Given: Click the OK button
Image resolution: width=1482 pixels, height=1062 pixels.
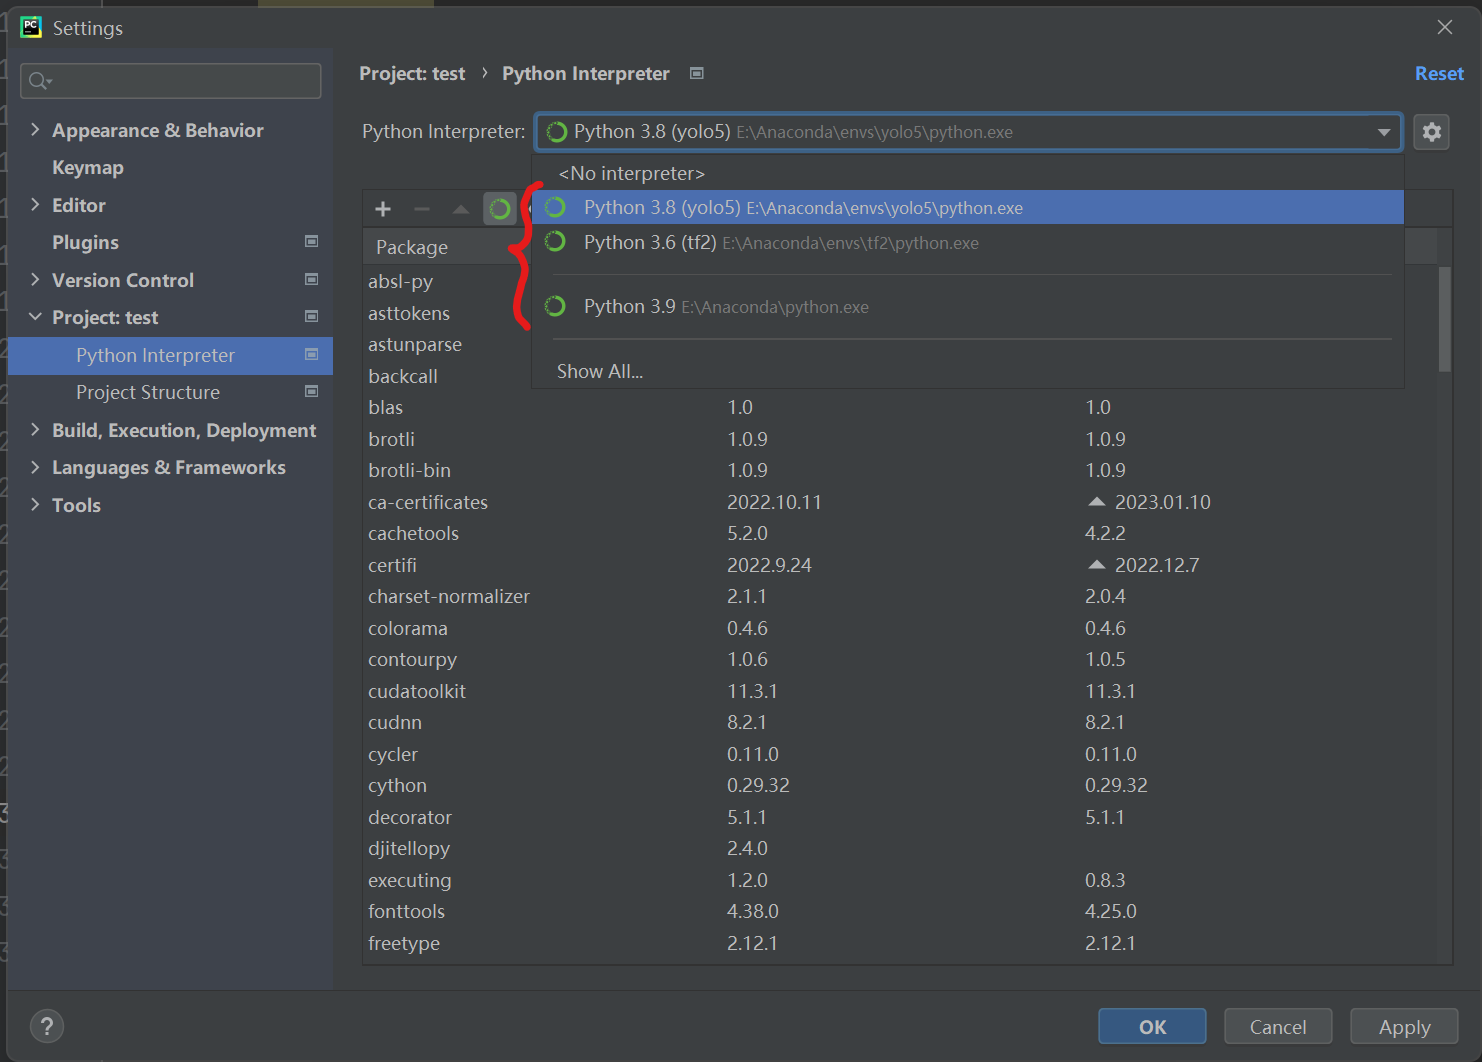Looking at the screenshot, I should pyautogui.click(x=1152, y=1026).
